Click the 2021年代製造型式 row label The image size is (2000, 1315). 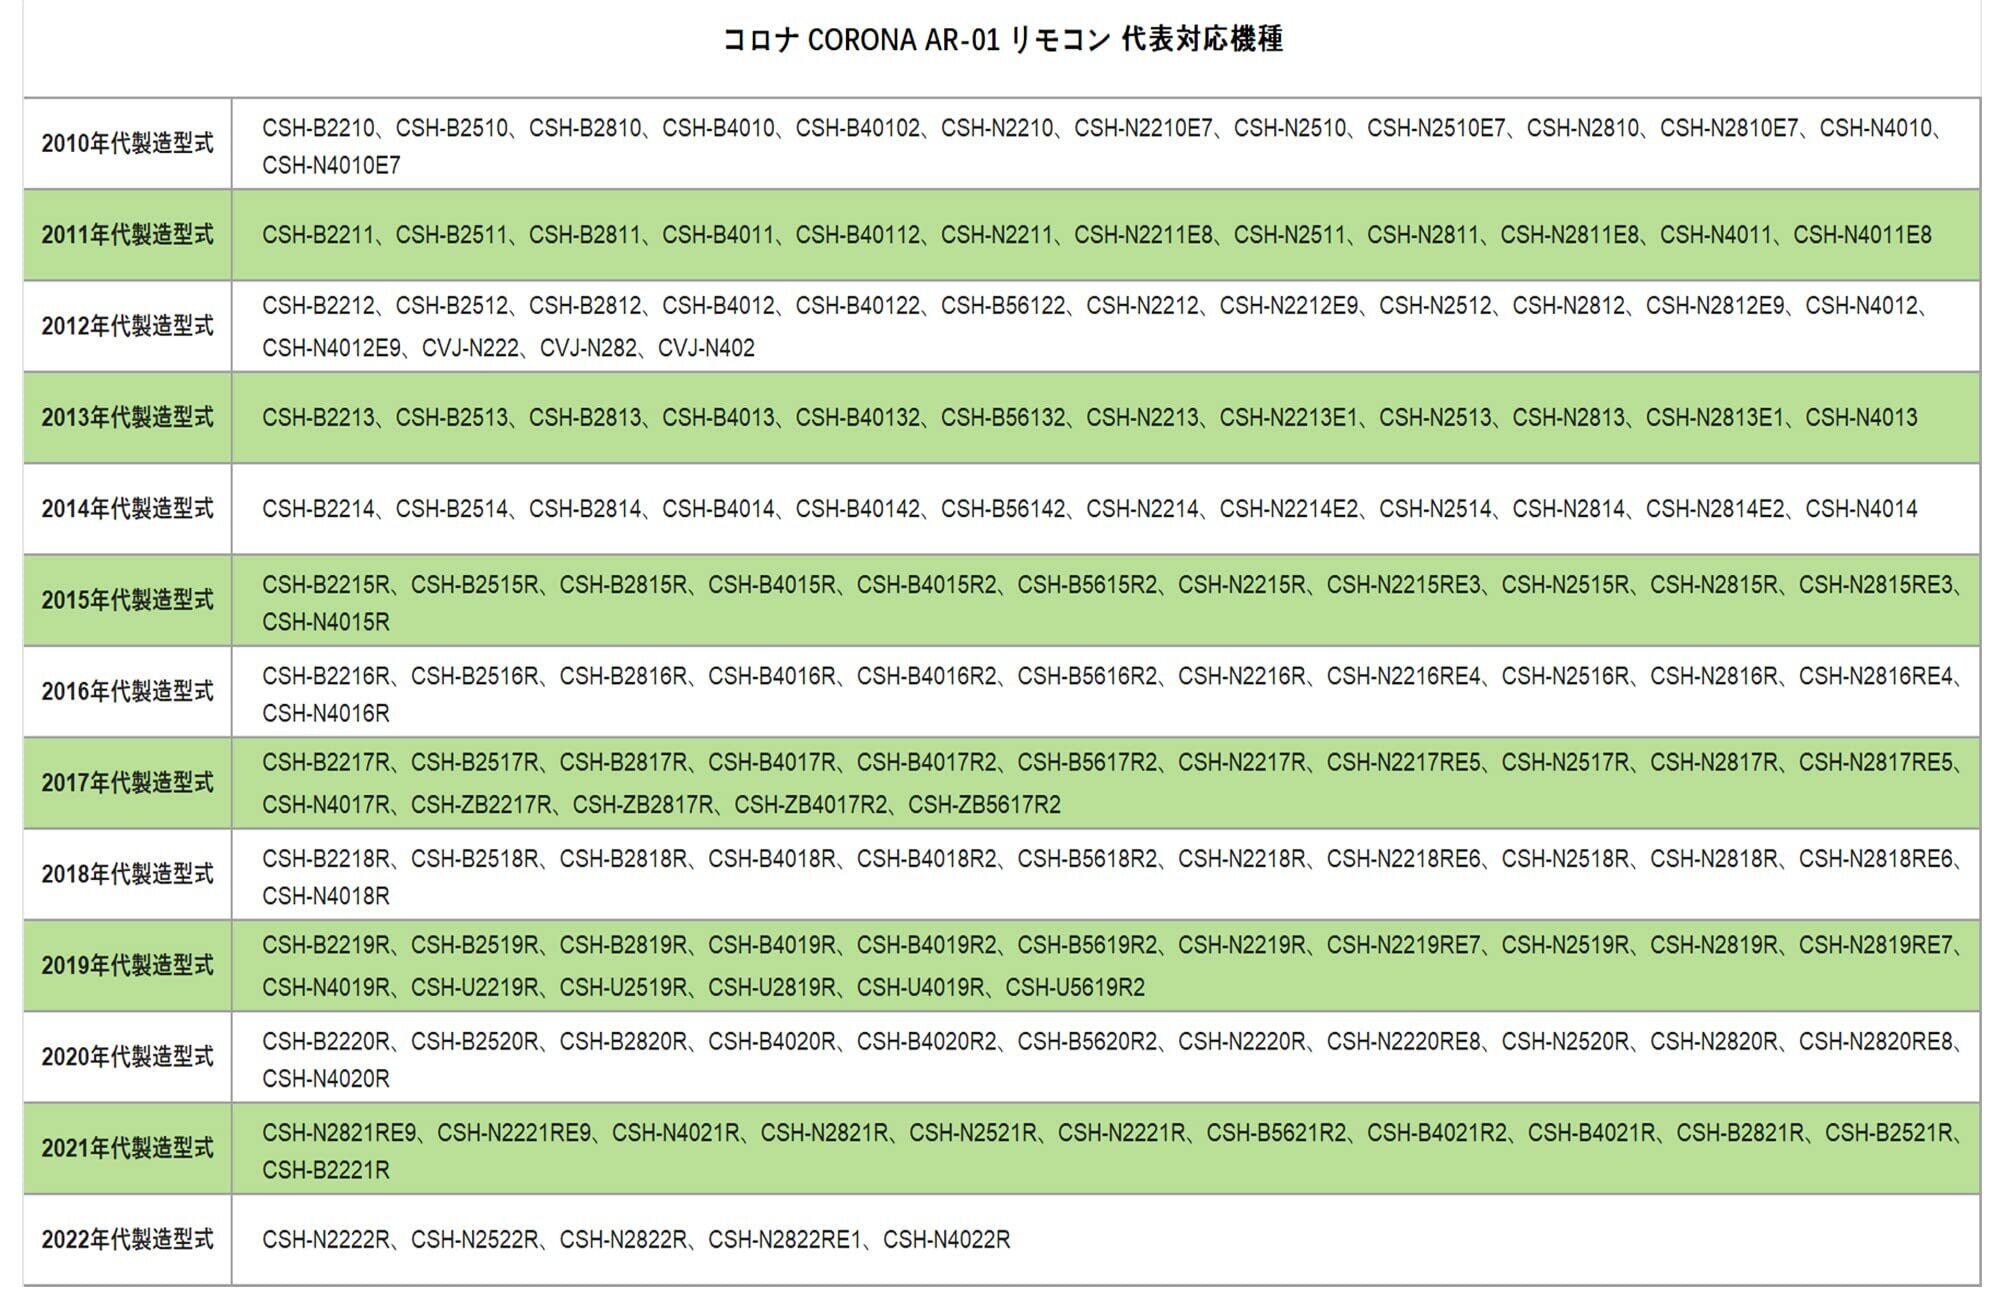(x=127, y=1148)
